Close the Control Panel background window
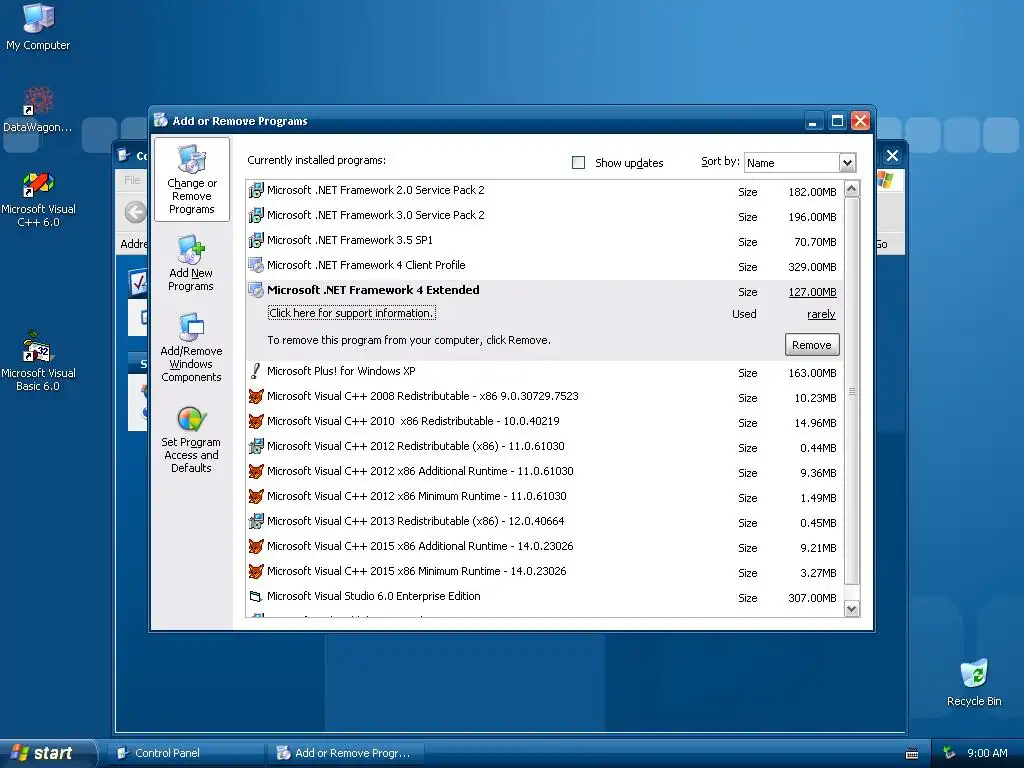This screenshot has height=768, width=1024. point(892,155)
